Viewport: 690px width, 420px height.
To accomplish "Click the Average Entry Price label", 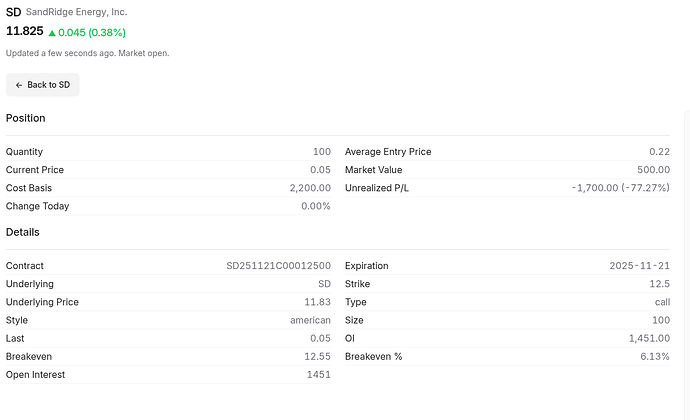I will point(388,152).
